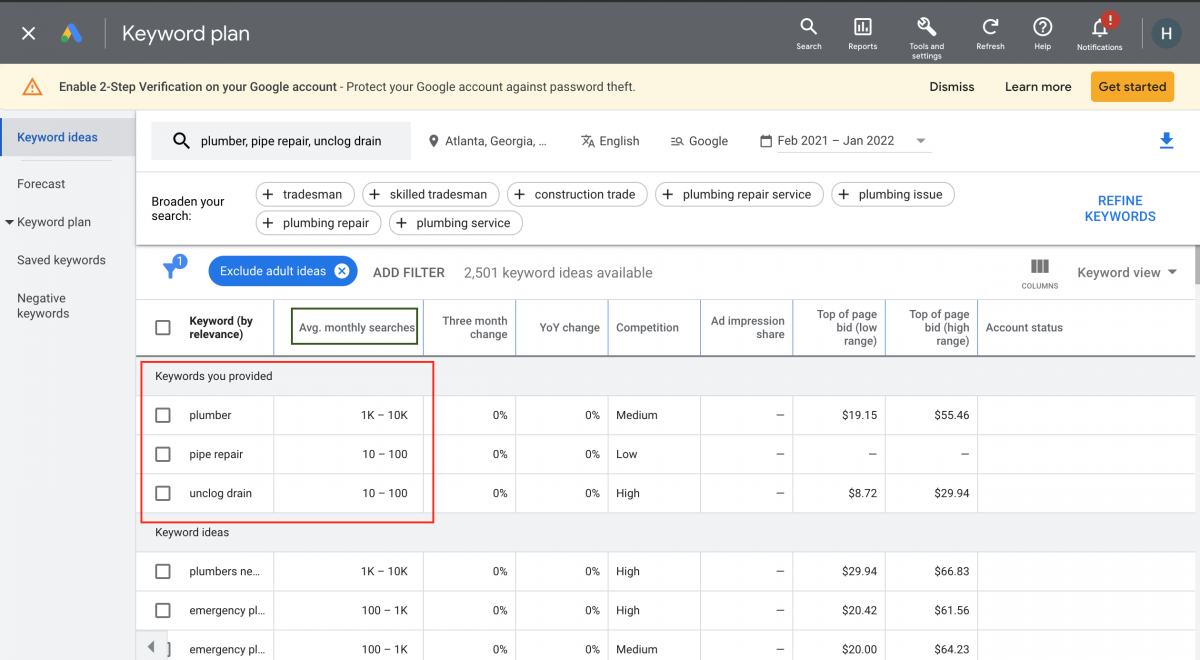The height and width of the screenshot is (660, 1200).
Task: Click the $8.72 low bid value
Action: (860, 493)
